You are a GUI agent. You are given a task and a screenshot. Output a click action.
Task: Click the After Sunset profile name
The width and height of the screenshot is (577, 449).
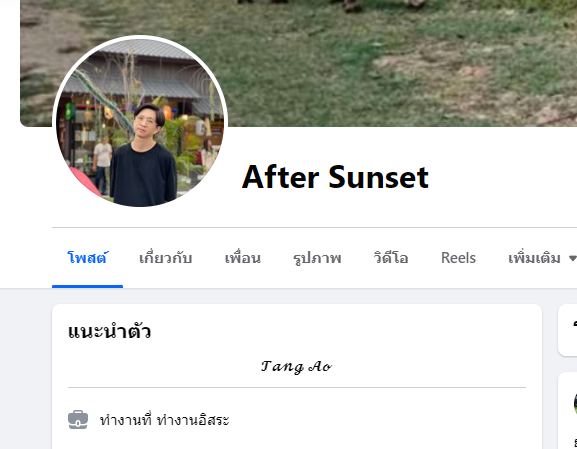pyautogui.click(x=335, y=177)
